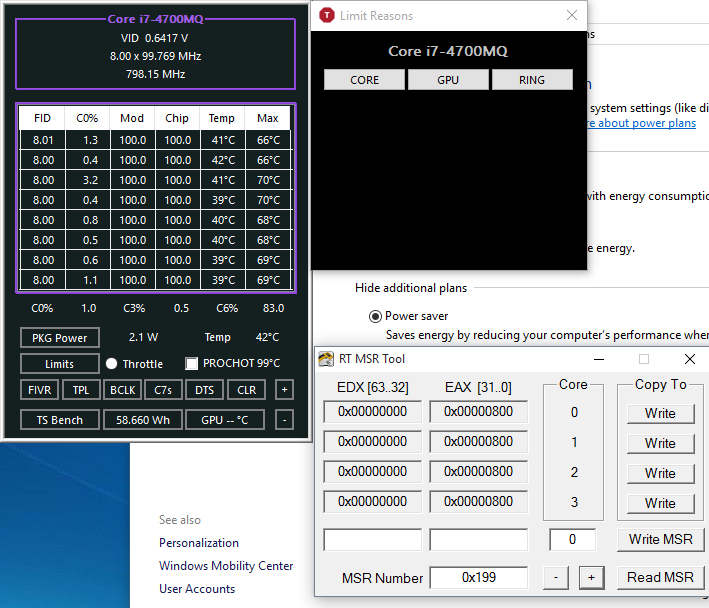Click the Write button for core 2
The image size is (709, 608).
pos(660,473)
